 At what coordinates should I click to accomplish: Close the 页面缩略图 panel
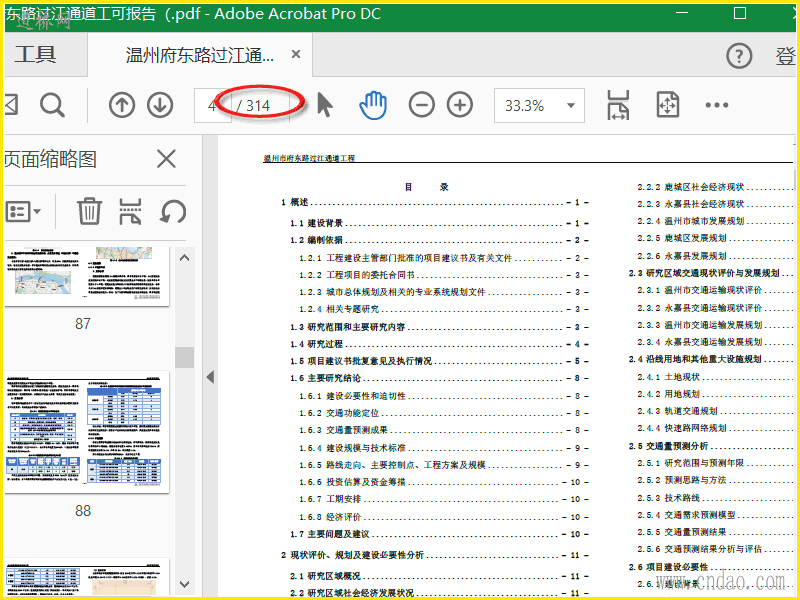pyautogui.click(x=166, y=159)
